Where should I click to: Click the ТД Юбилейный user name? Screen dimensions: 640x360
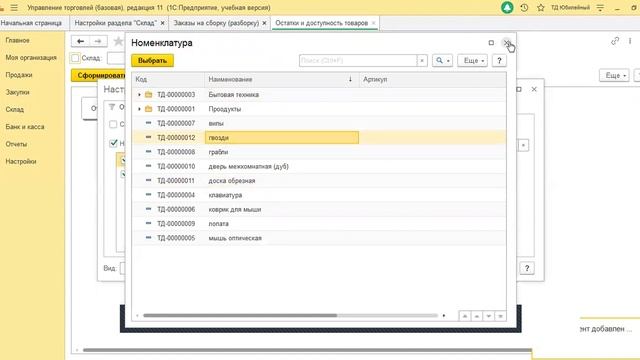point(570,8)
